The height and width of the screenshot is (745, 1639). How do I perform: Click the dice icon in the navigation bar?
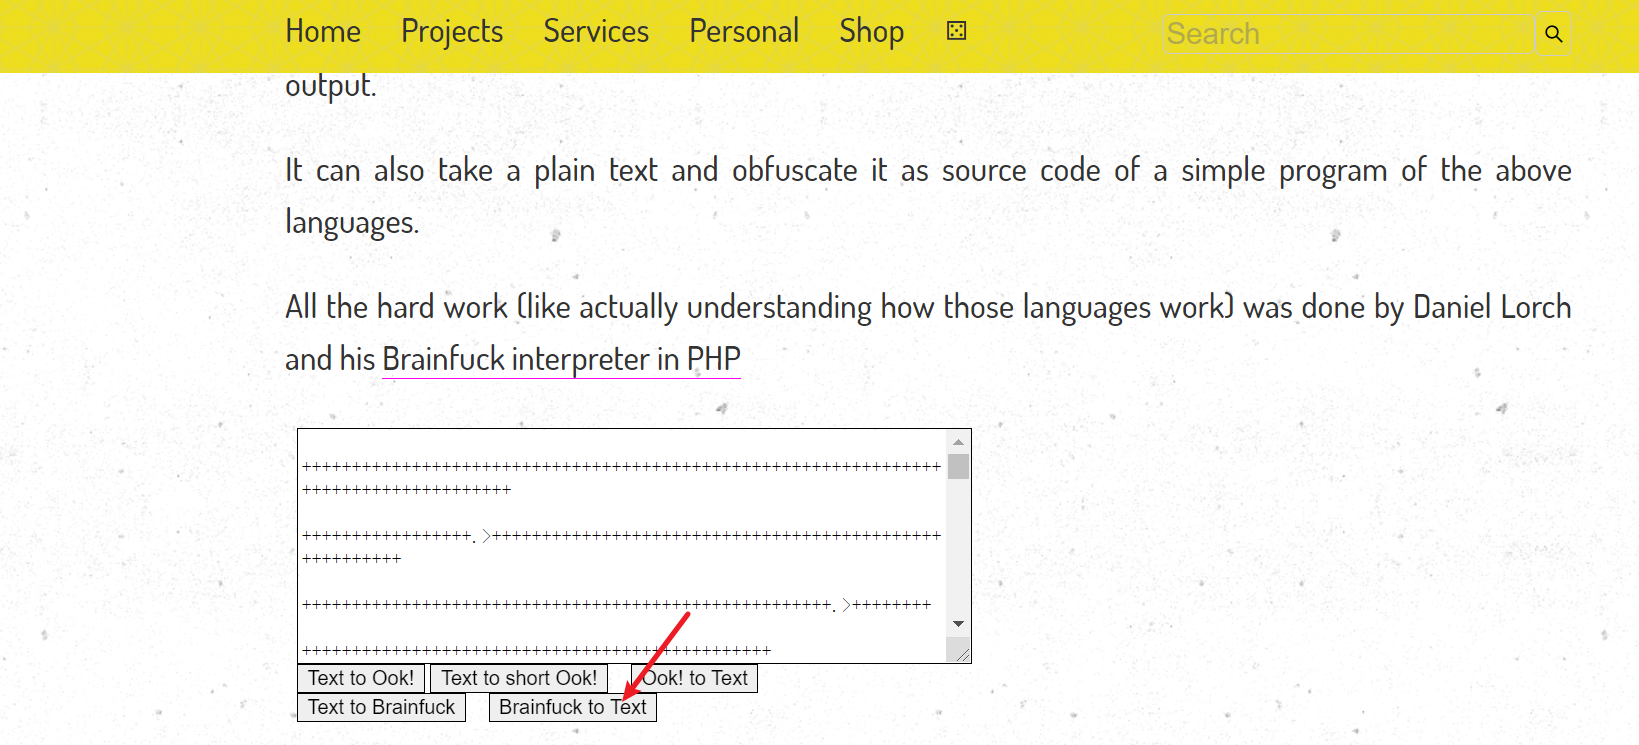click(956, 31)
